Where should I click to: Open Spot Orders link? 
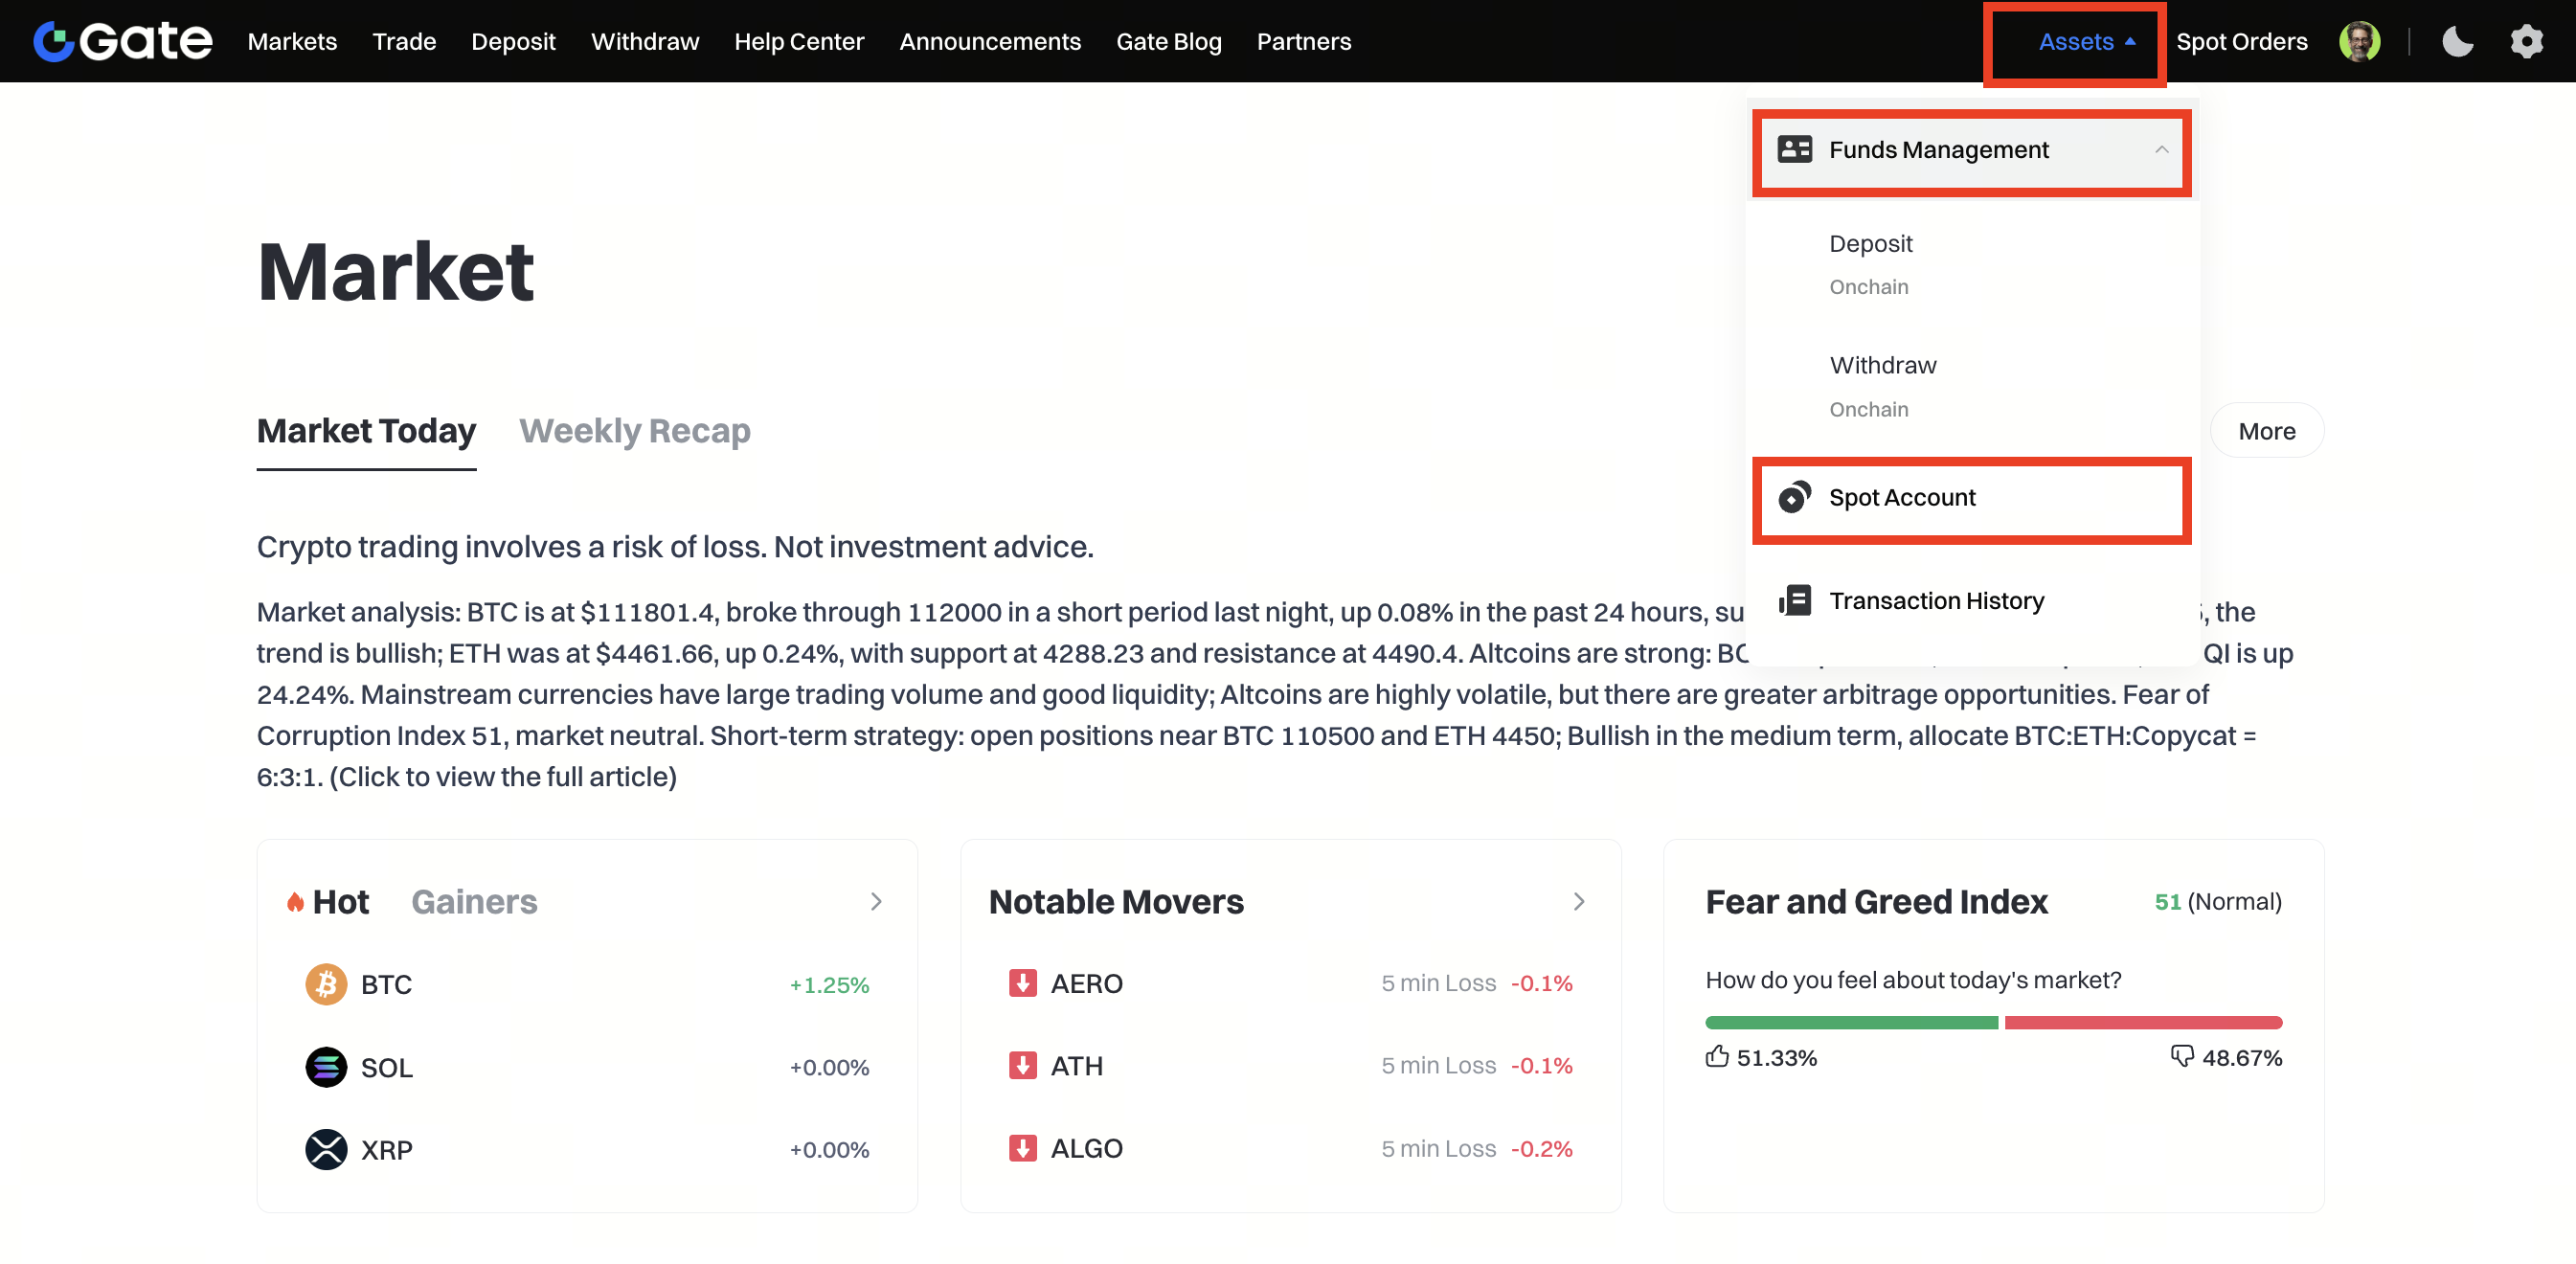pos(2241,41)
